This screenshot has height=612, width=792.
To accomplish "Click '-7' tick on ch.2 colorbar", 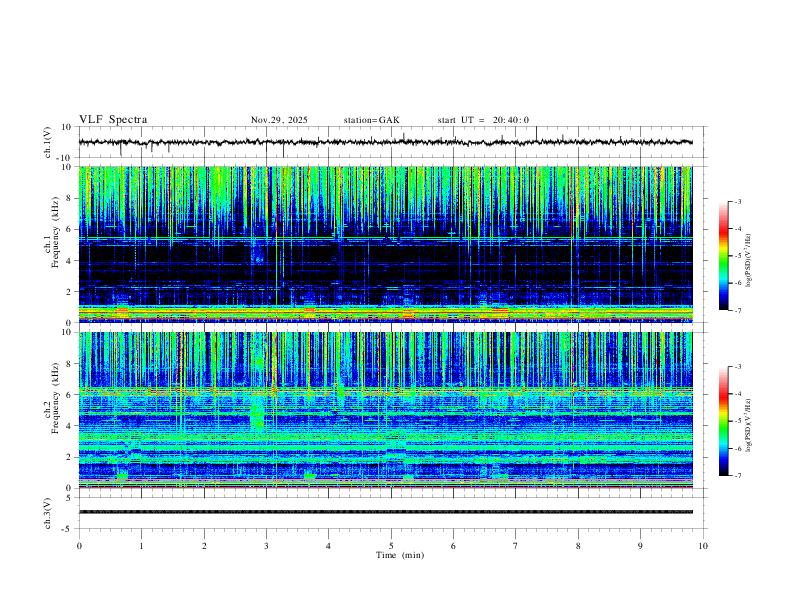I will (737, 476).
